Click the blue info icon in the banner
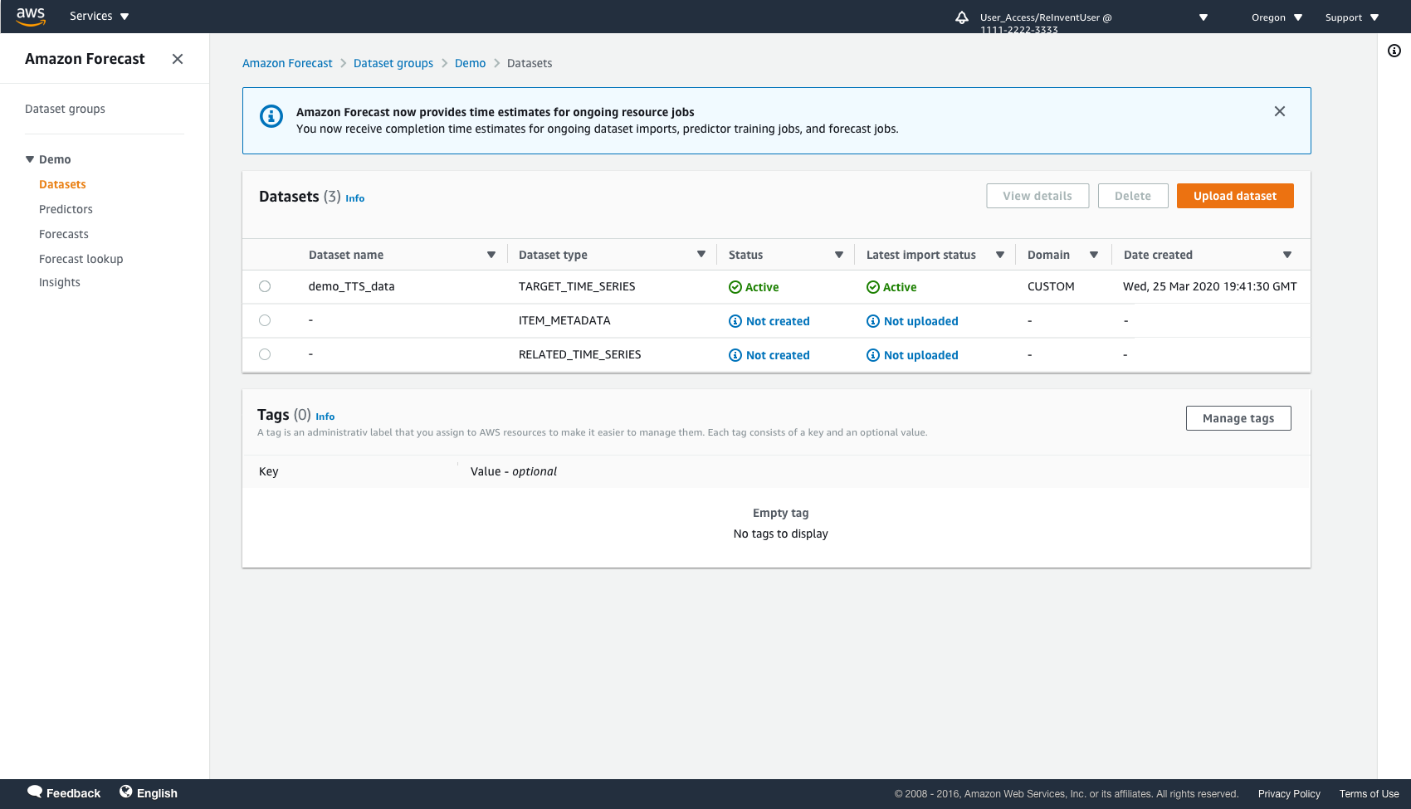 coord(271,116)
